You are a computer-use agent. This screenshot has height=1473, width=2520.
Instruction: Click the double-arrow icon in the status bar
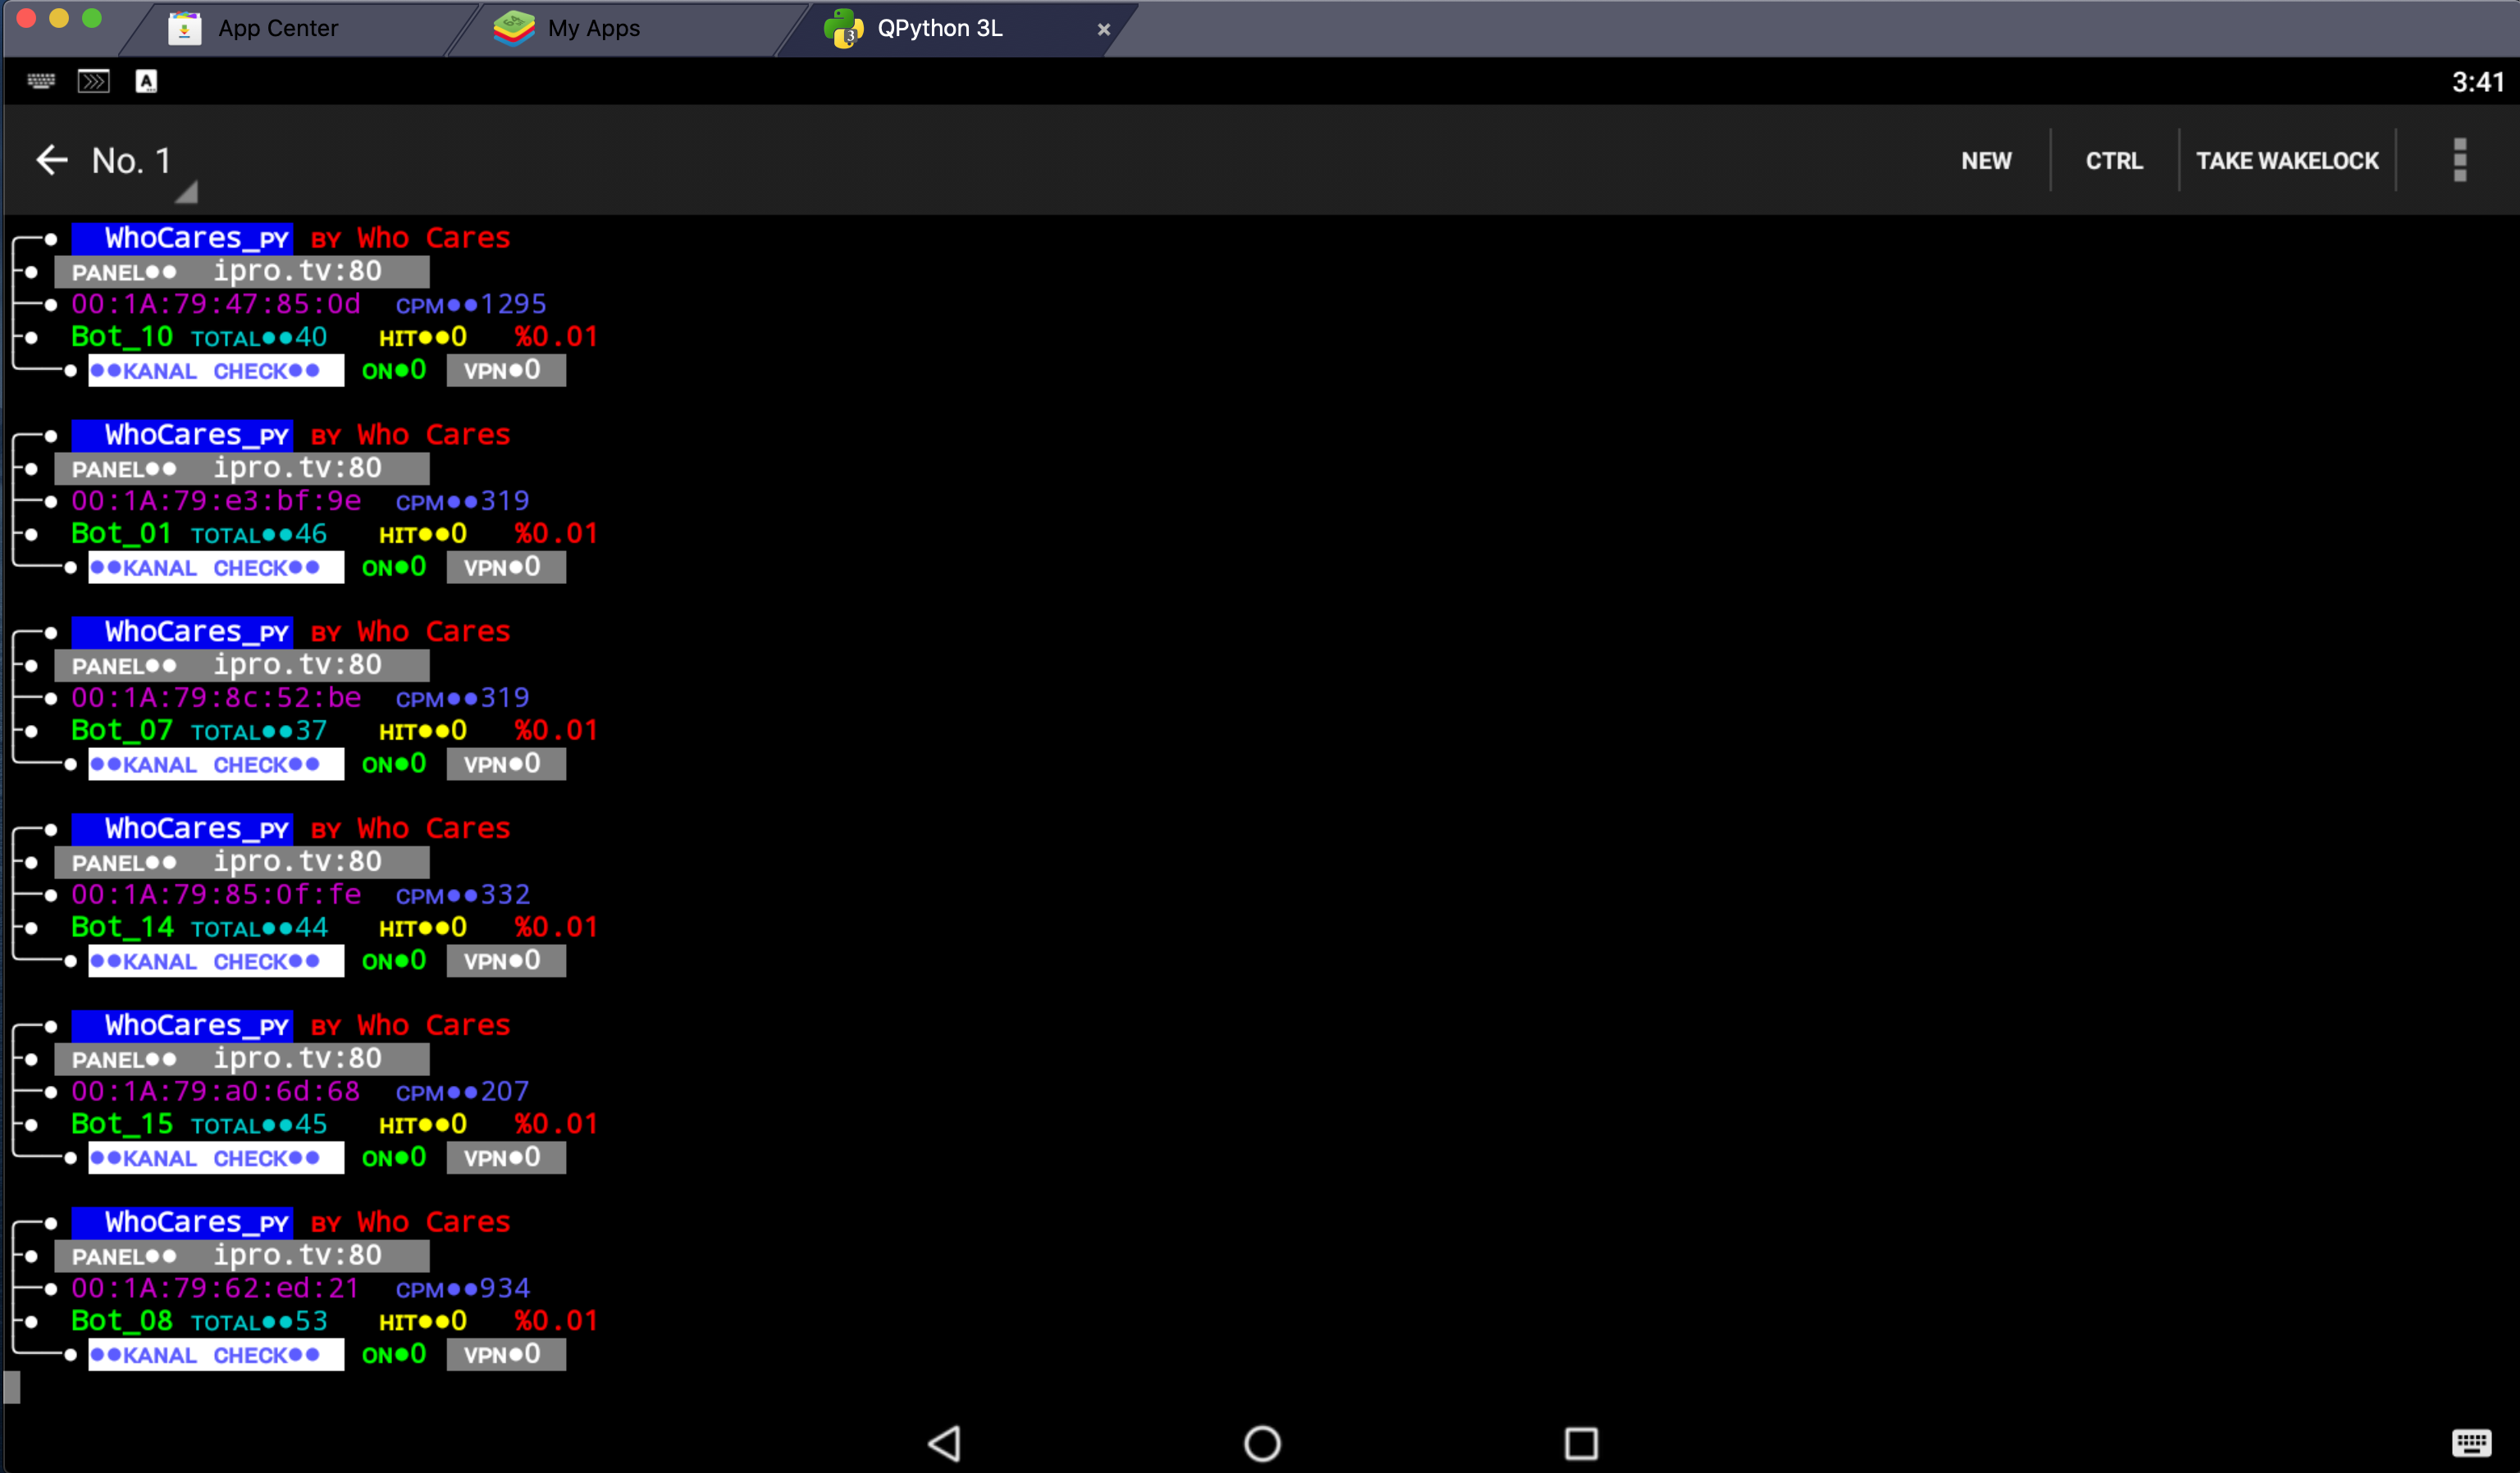94,81
